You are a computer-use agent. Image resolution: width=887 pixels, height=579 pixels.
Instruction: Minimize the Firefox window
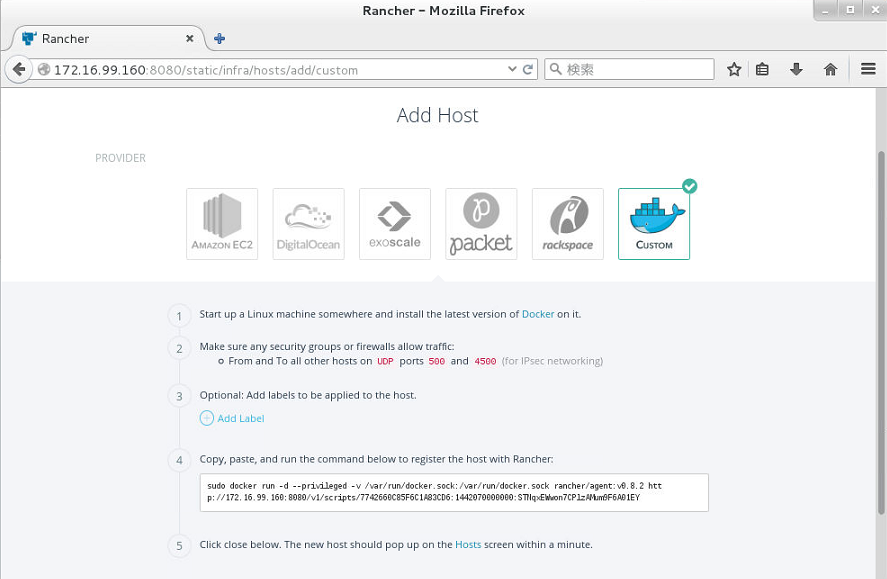[825, 10]
